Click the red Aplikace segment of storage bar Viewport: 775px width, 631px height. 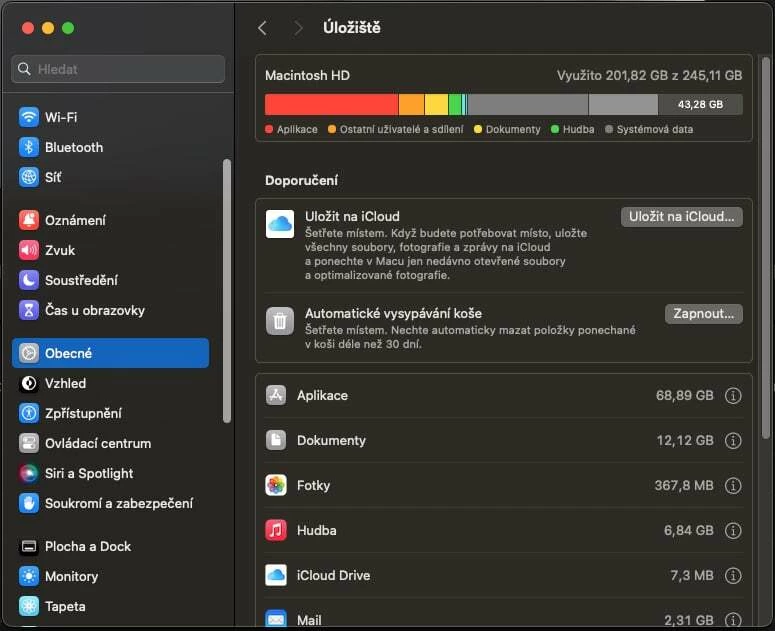pos(332,104)
